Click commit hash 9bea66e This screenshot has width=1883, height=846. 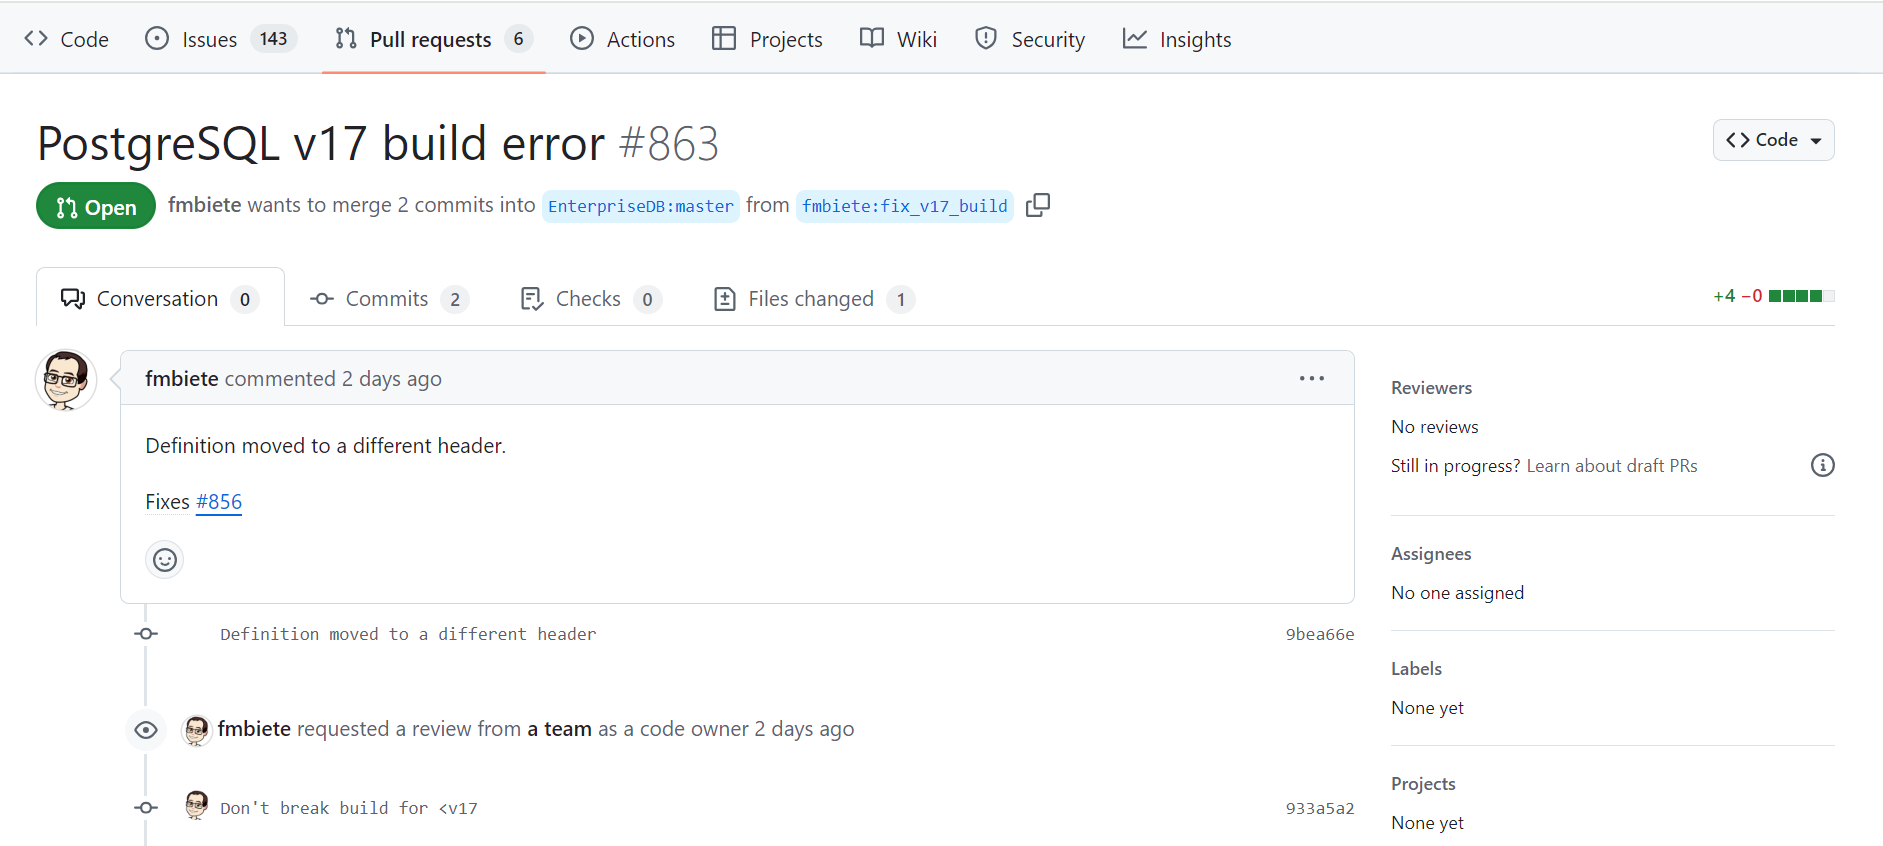1320,634
